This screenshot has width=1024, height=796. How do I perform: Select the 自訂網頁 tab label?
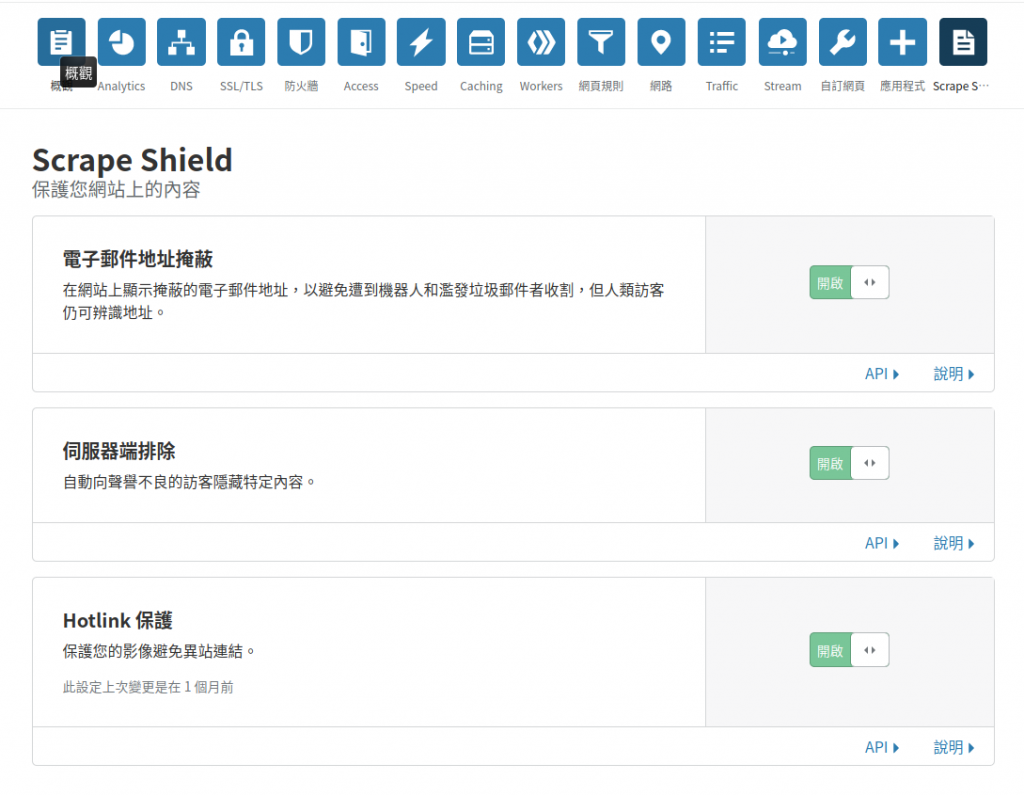(x=842, y=86)
